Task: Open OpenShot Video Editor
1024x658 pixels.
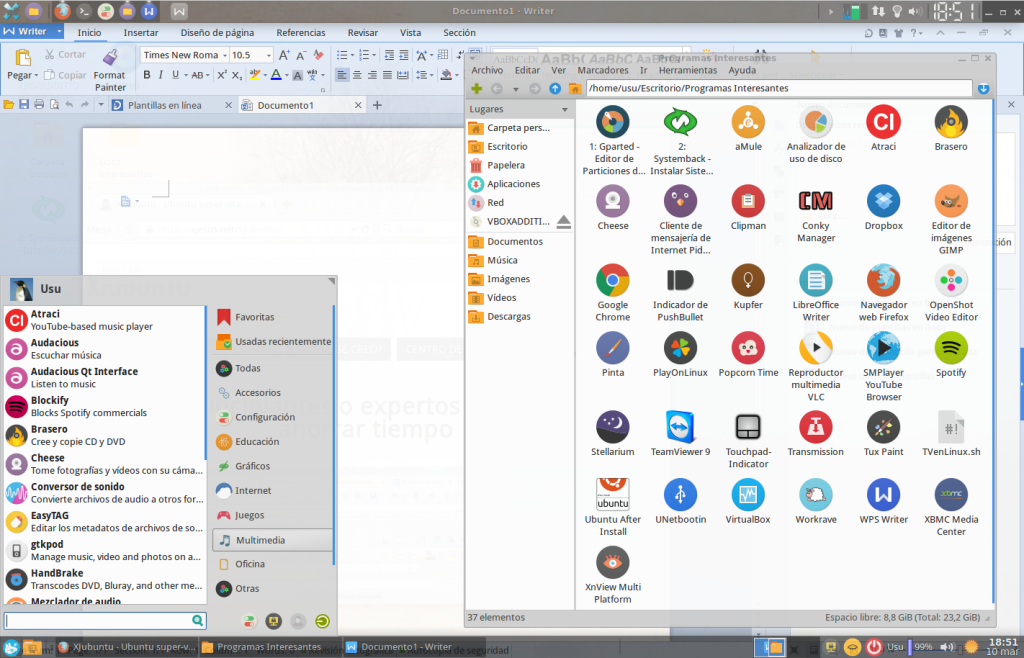Action: coord(951,280)
